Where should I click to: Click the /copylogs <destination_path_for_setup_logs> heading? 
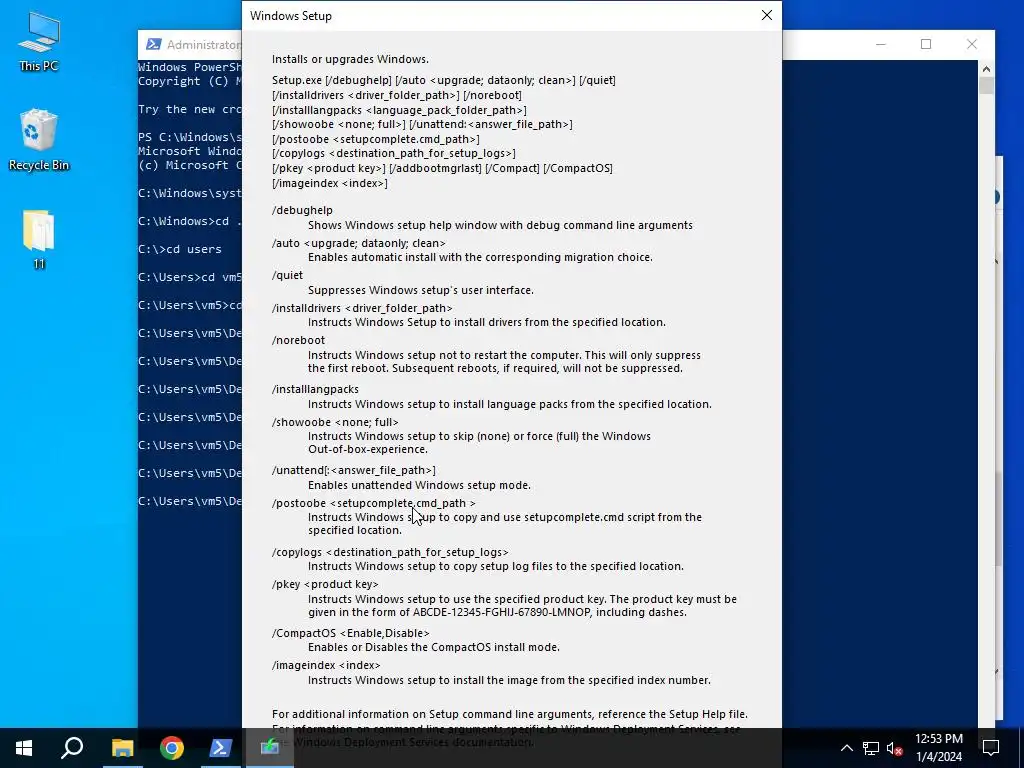390,552
